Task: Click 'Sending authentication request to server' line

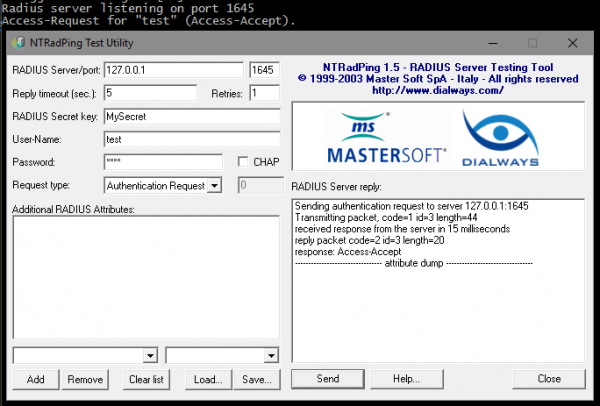Action: [411, 206]
